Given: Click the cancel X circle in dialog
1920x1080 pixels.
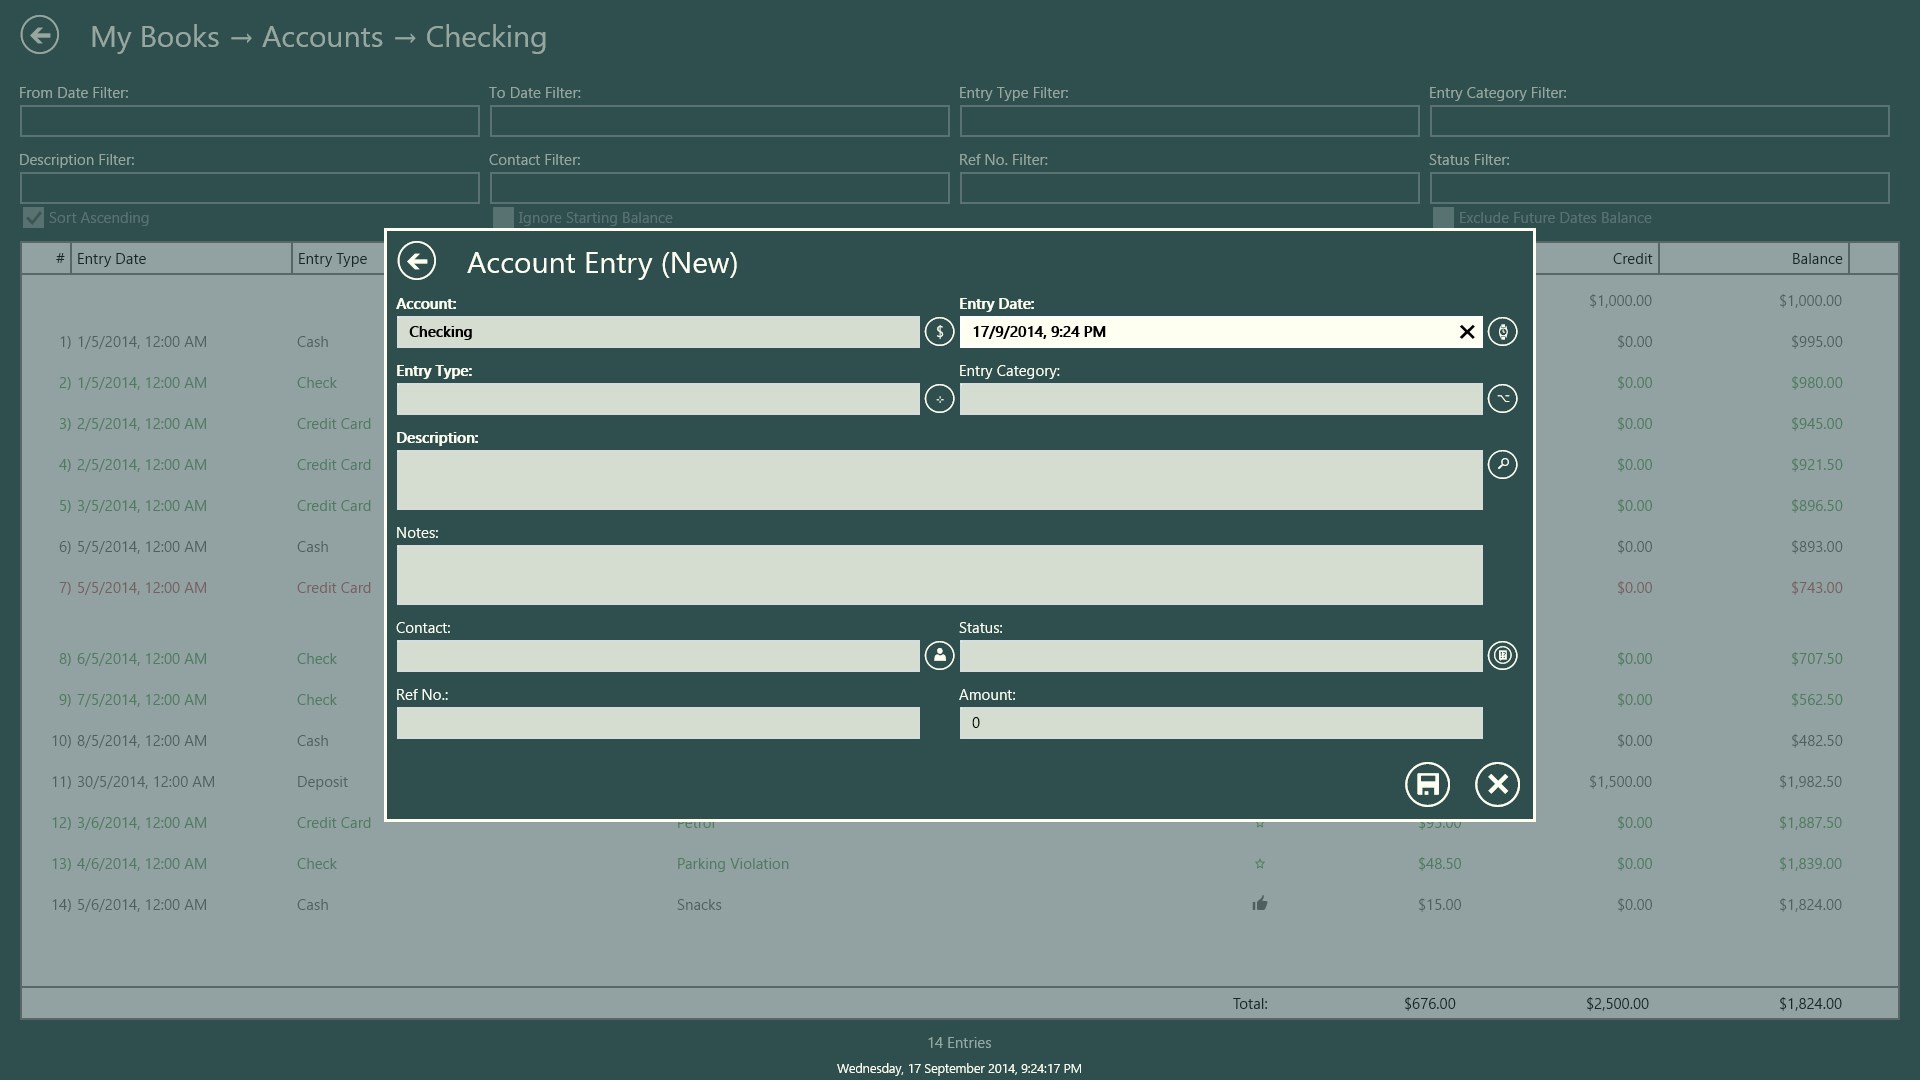Looking at the screenshot, I should (1497, 784).
